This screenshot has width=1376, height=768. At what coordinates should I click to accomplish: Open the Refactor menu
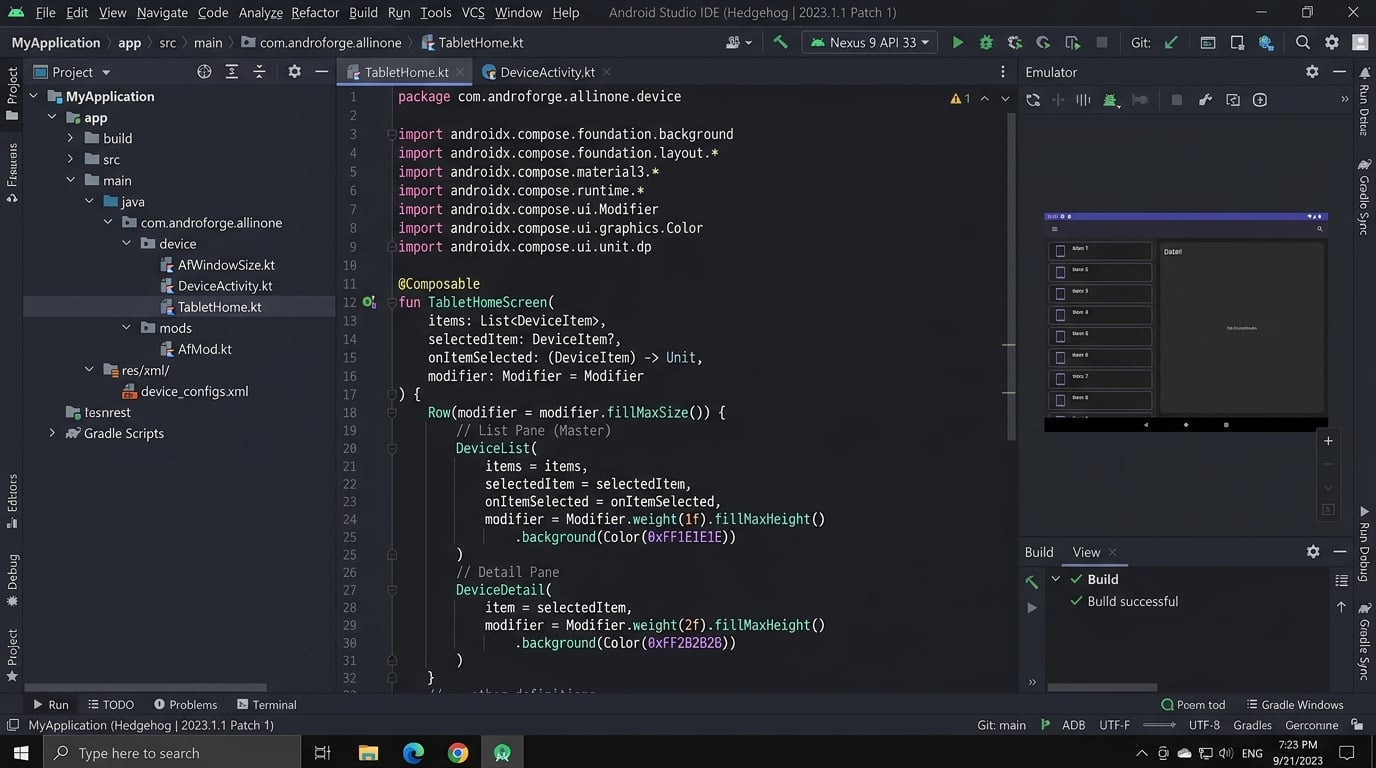click(x=315, y=12)
